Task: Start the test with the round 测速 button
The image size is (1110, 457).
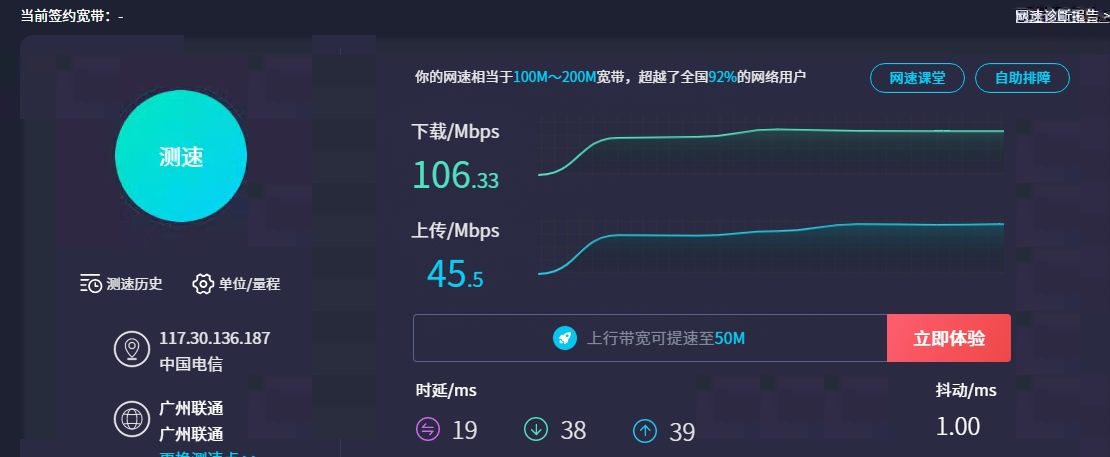Action: coord(181,157)
